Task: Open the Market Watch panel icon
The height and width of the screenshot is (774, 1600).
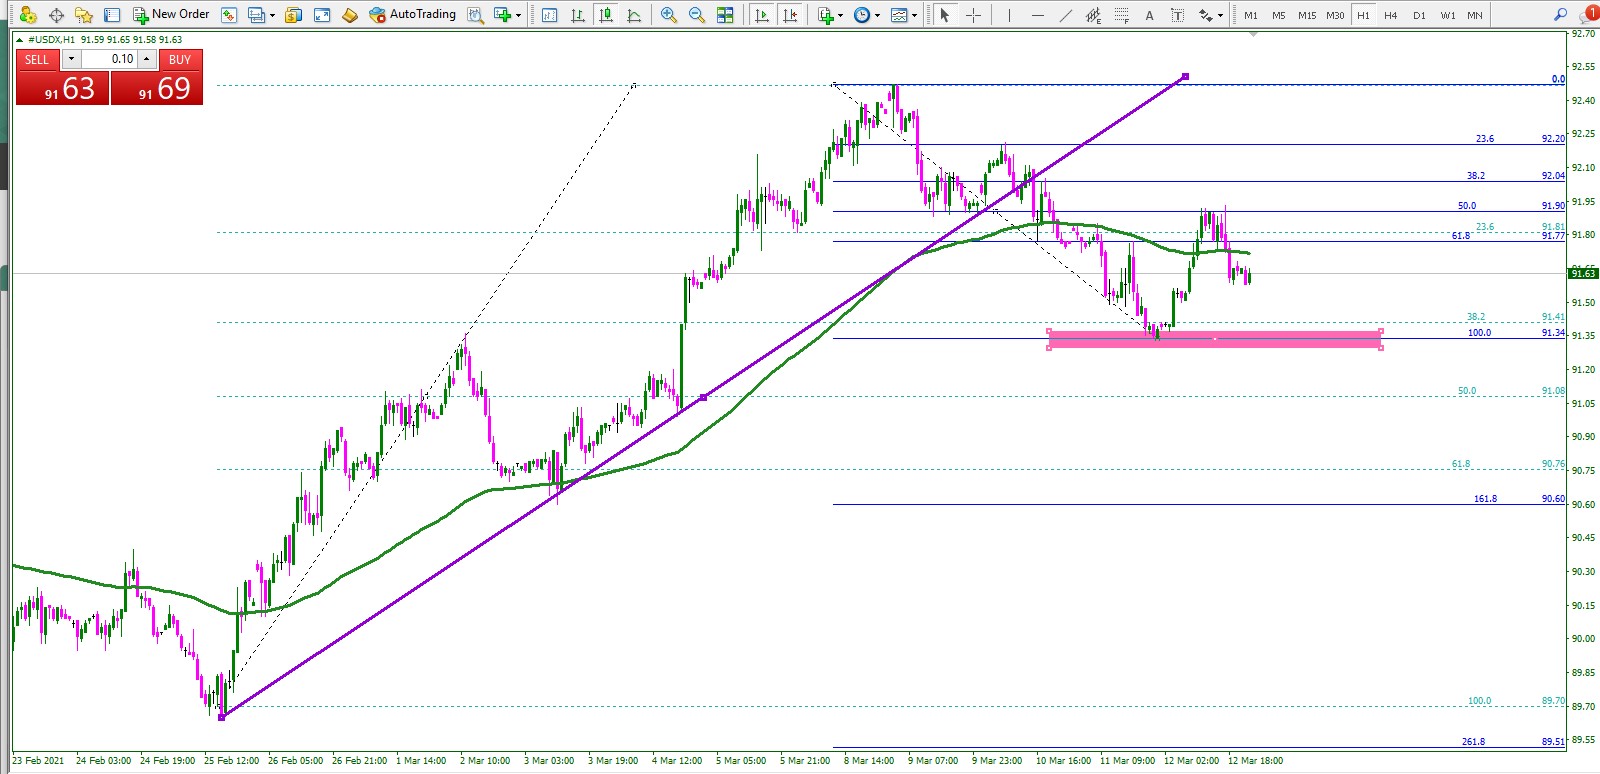Action: [112, 15]
